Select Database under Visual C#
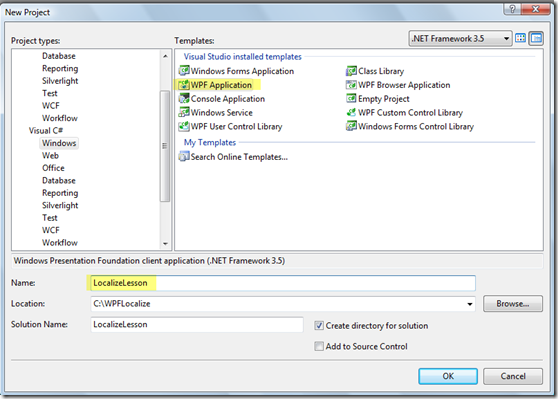Screen dimensions: 558x399 click(59, 180)
